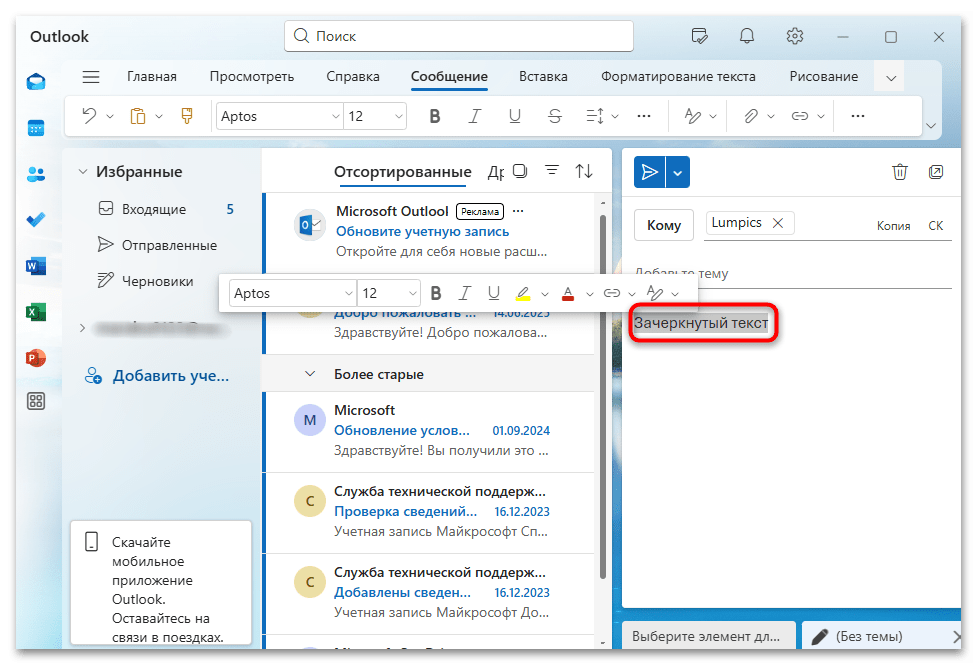Toggle Strikethrough in the ribbon
The width and height of the screenshot is (977, 665).
click(x=555, y=116)
